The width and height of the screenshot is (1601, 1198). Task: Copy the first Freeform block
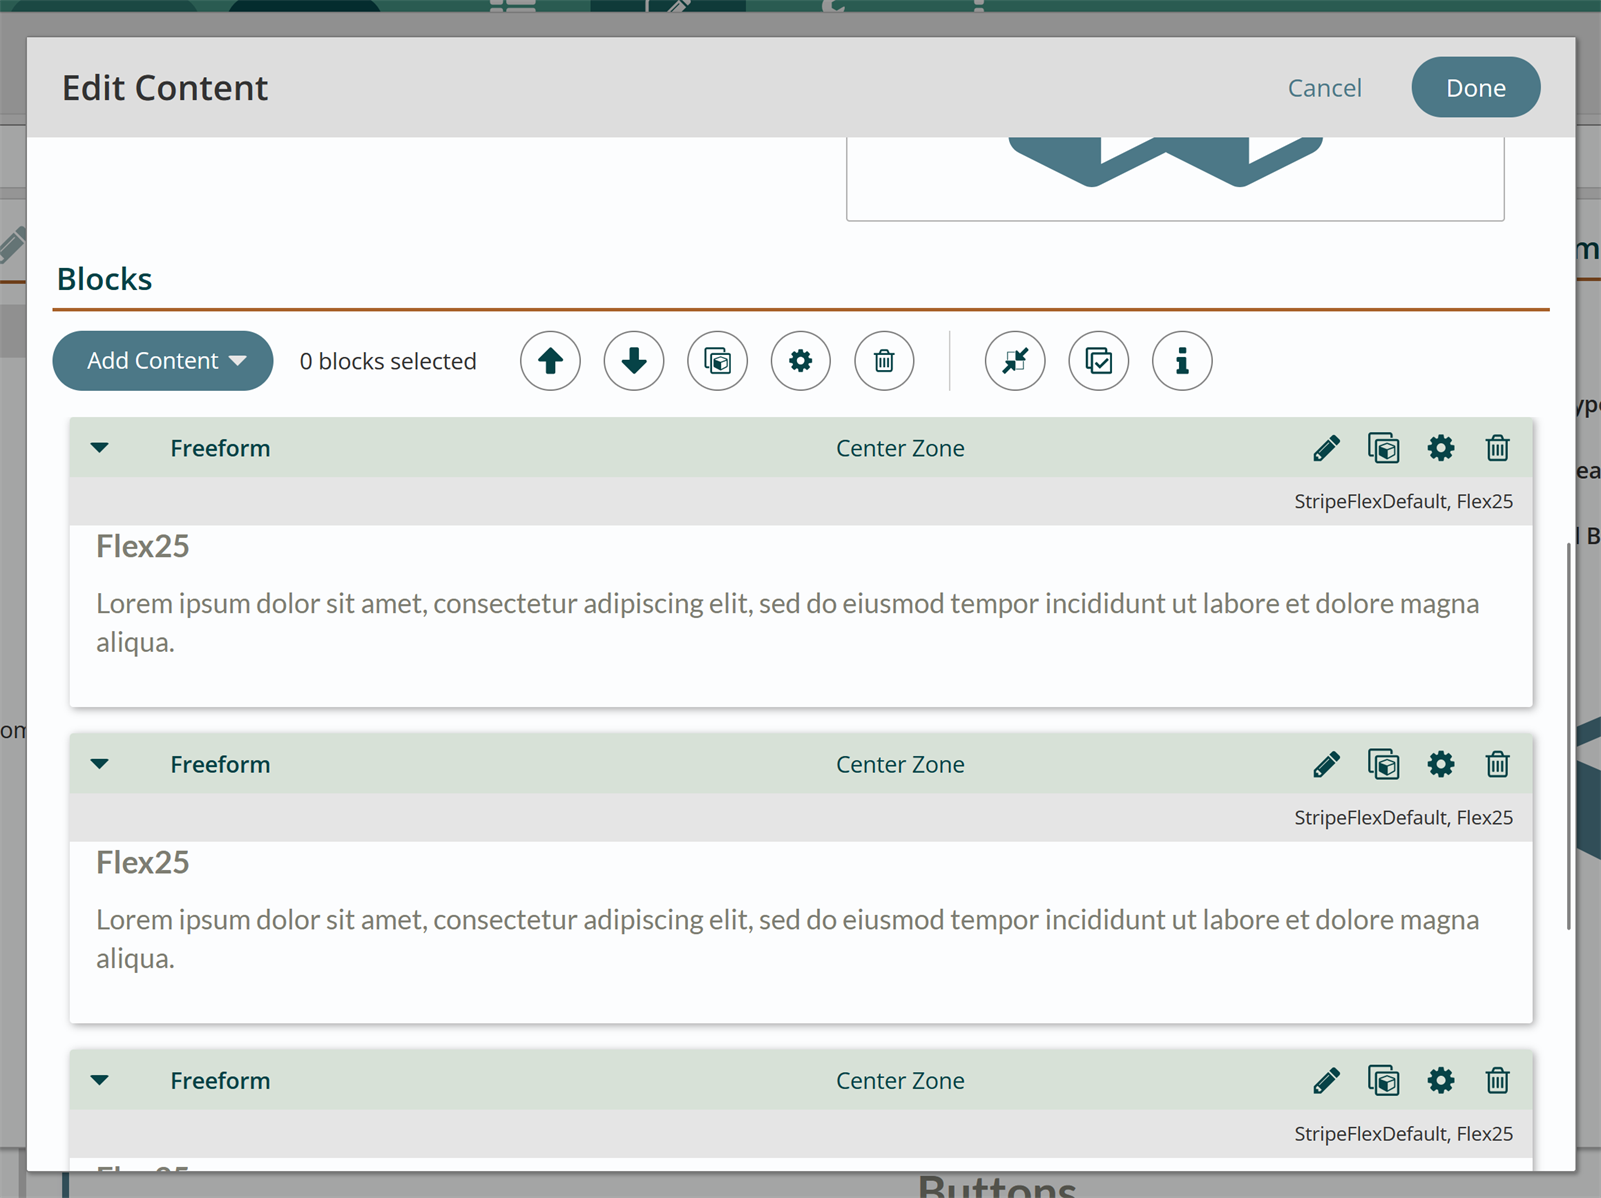click(x=1383, y=448)
